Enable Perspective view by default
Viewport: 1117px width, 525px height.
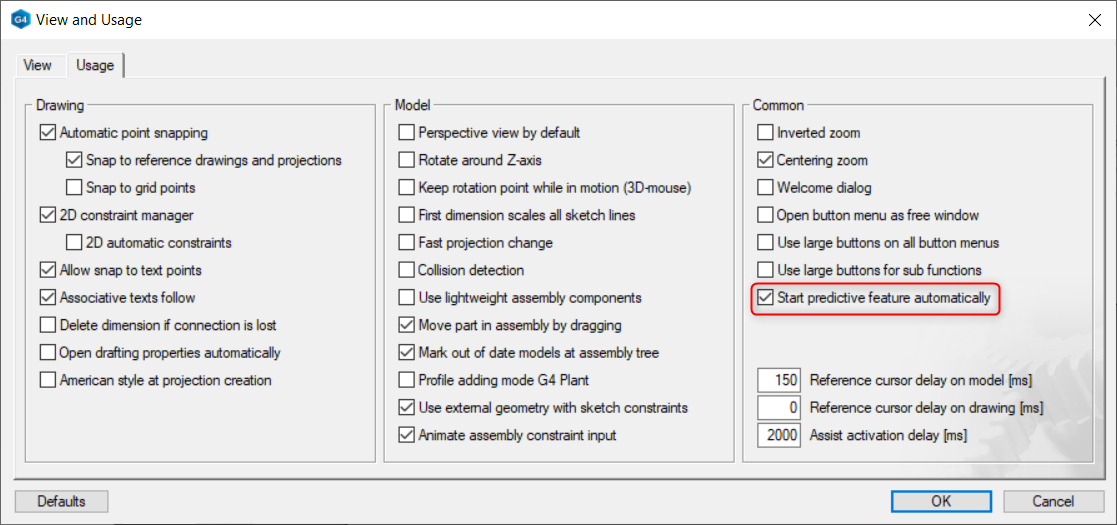click(406, 132)
